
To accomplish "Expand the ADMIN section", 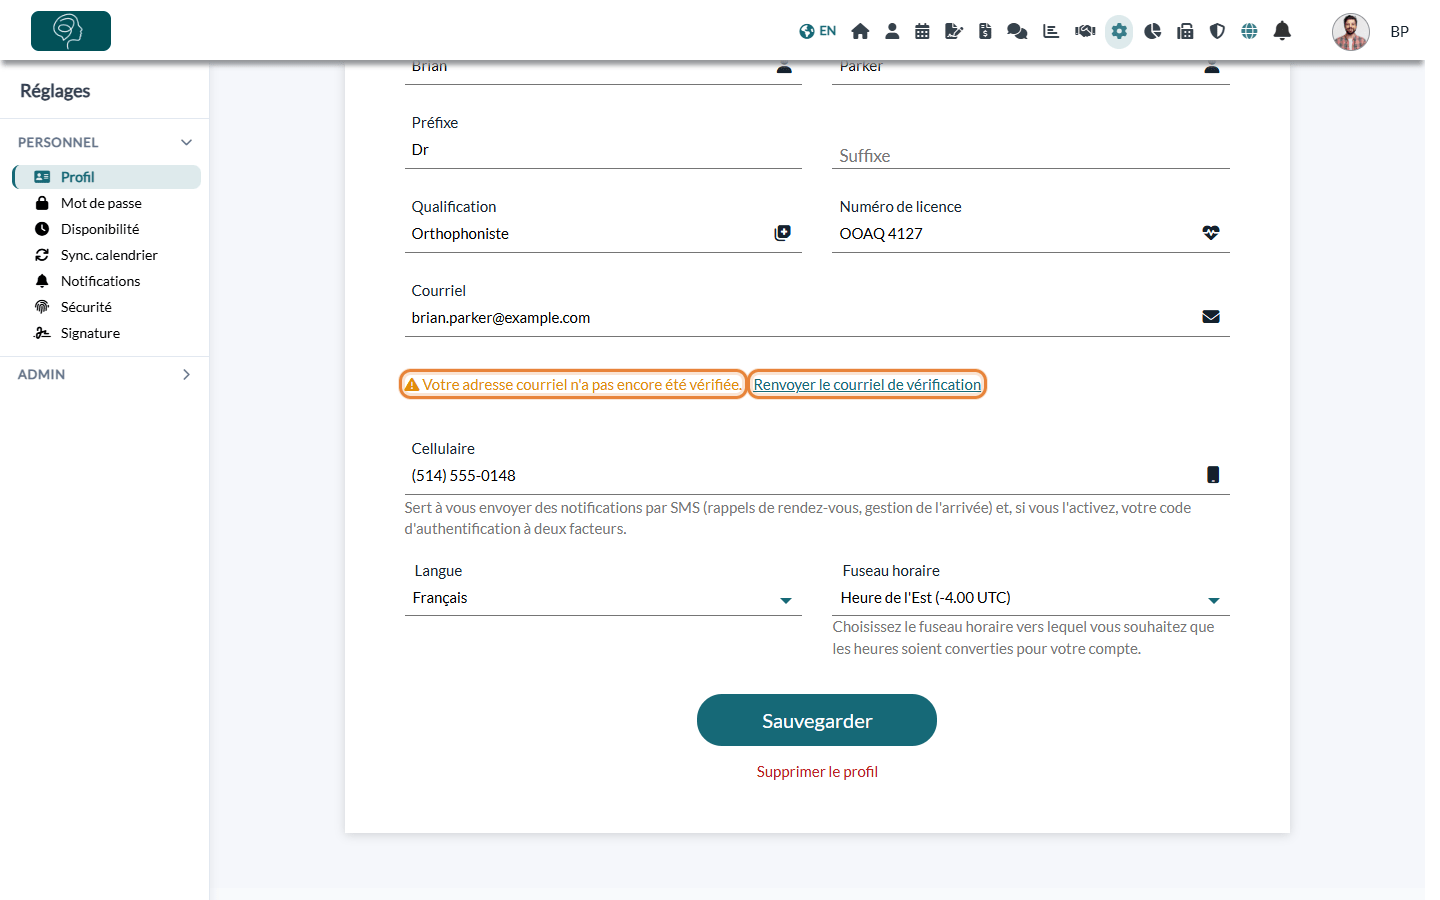I will coord(104,374).
